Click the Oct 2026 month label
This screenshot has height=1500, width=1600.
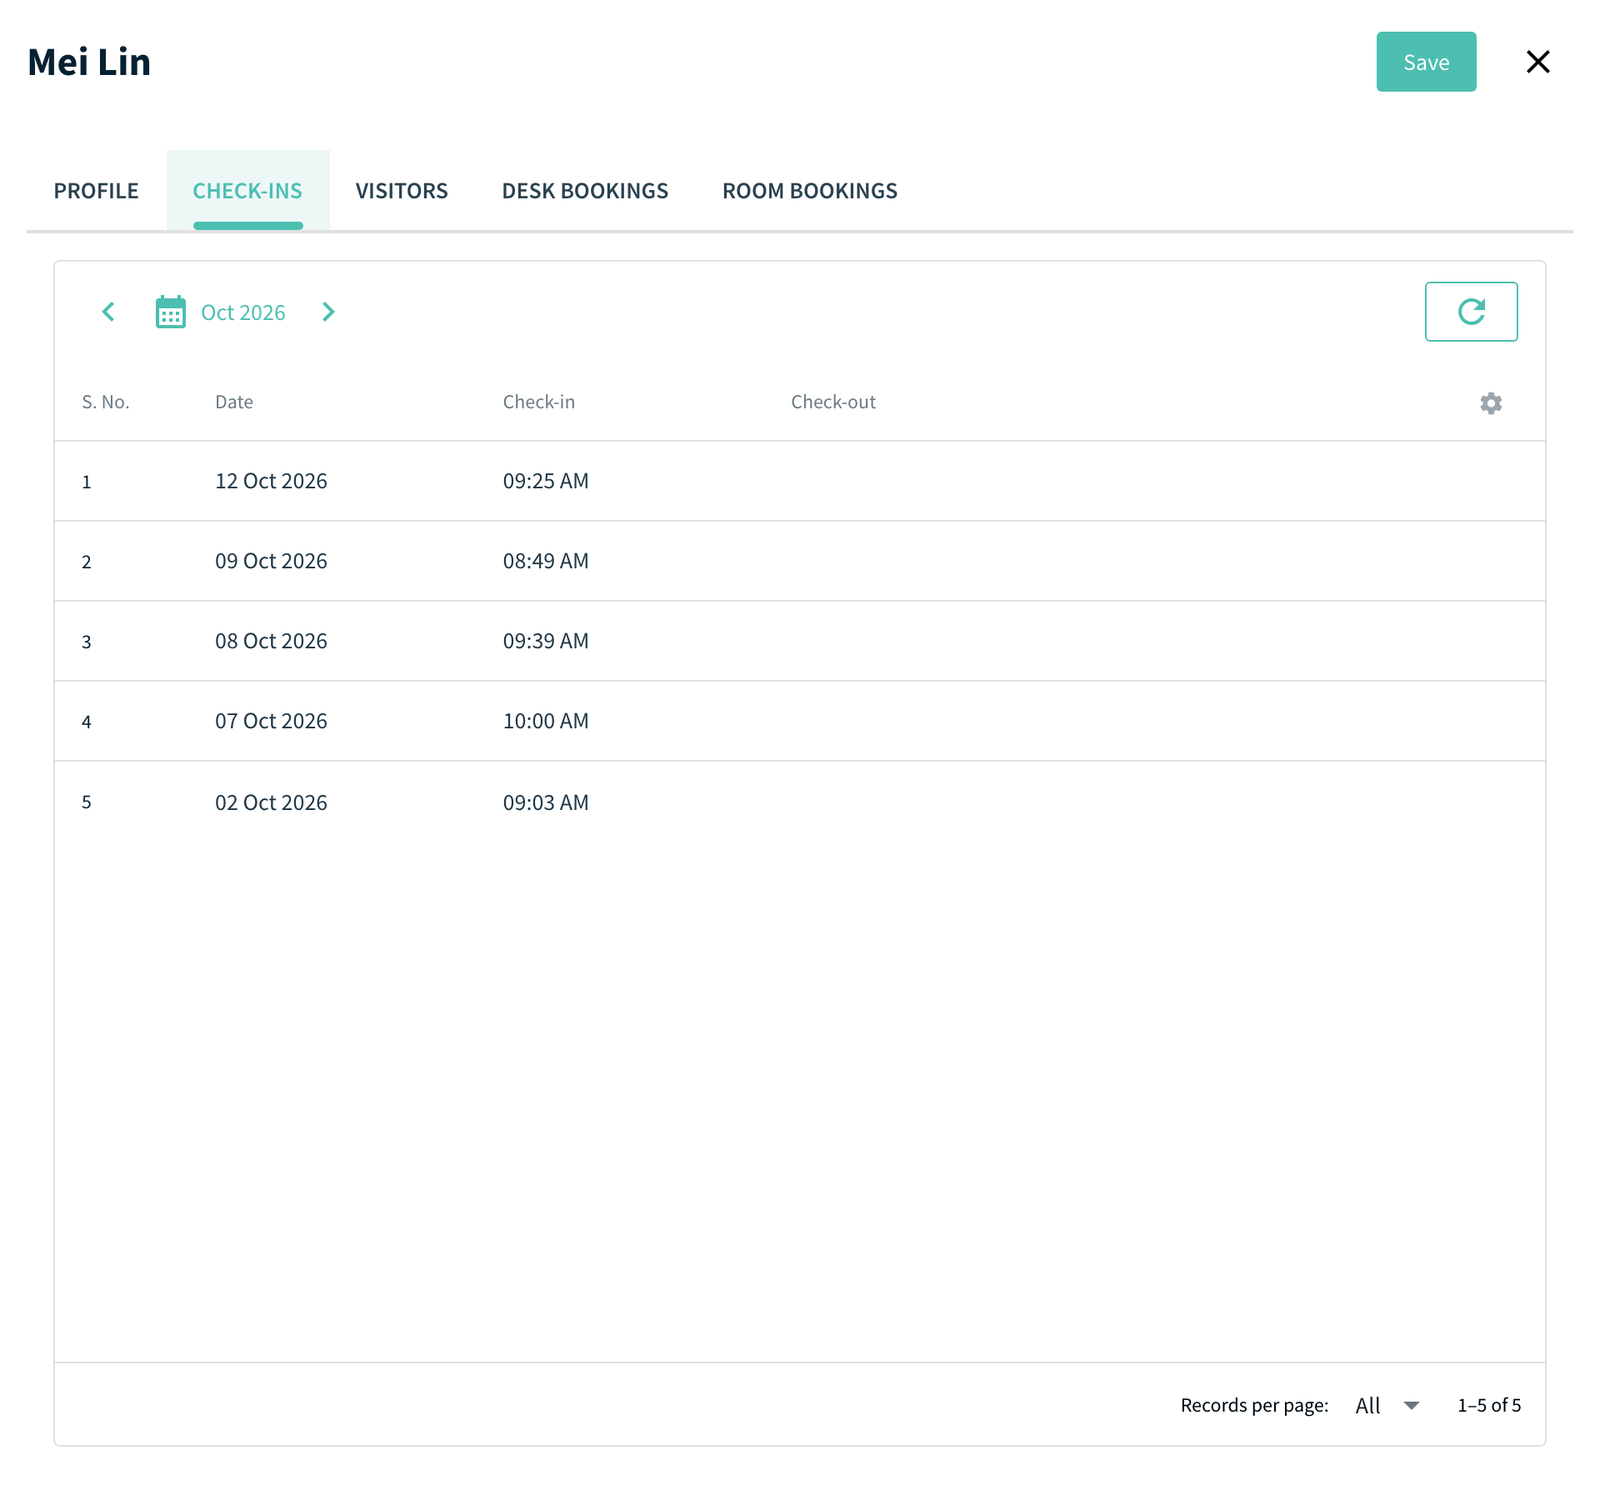[x=243, y=313]
